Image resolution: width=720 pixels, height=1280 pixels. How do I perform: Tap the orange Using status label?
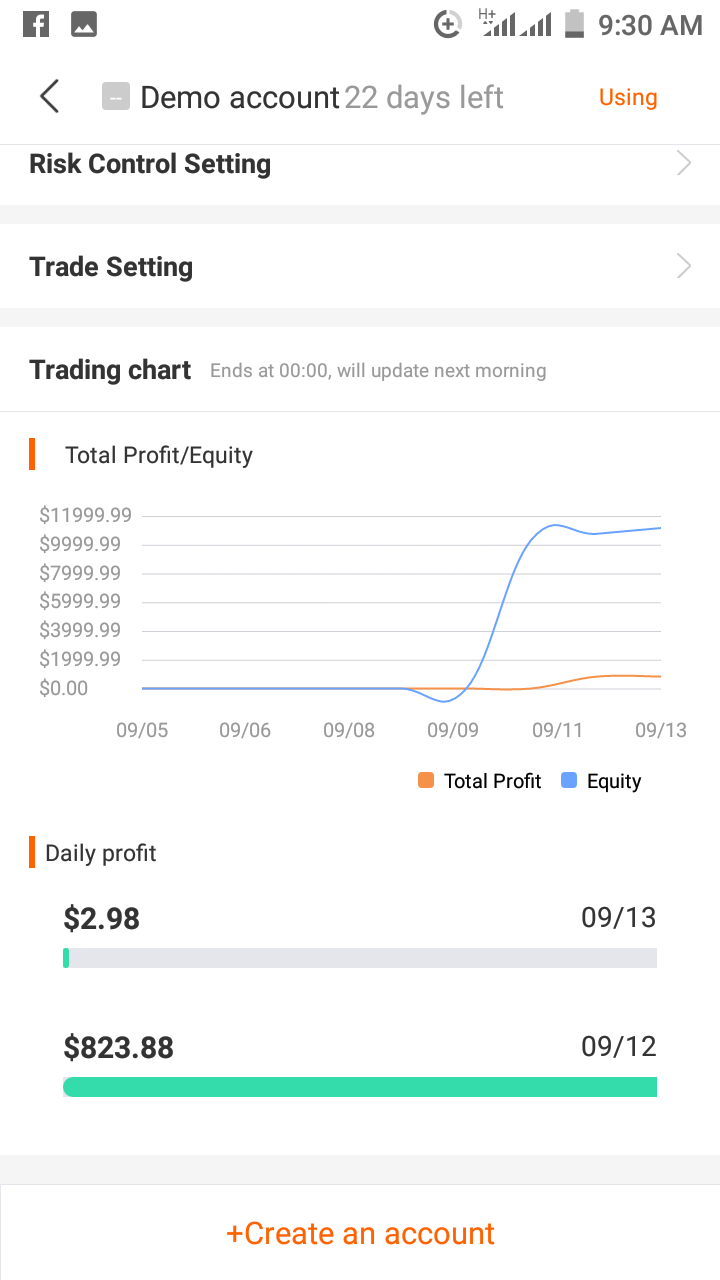[628, 97]
